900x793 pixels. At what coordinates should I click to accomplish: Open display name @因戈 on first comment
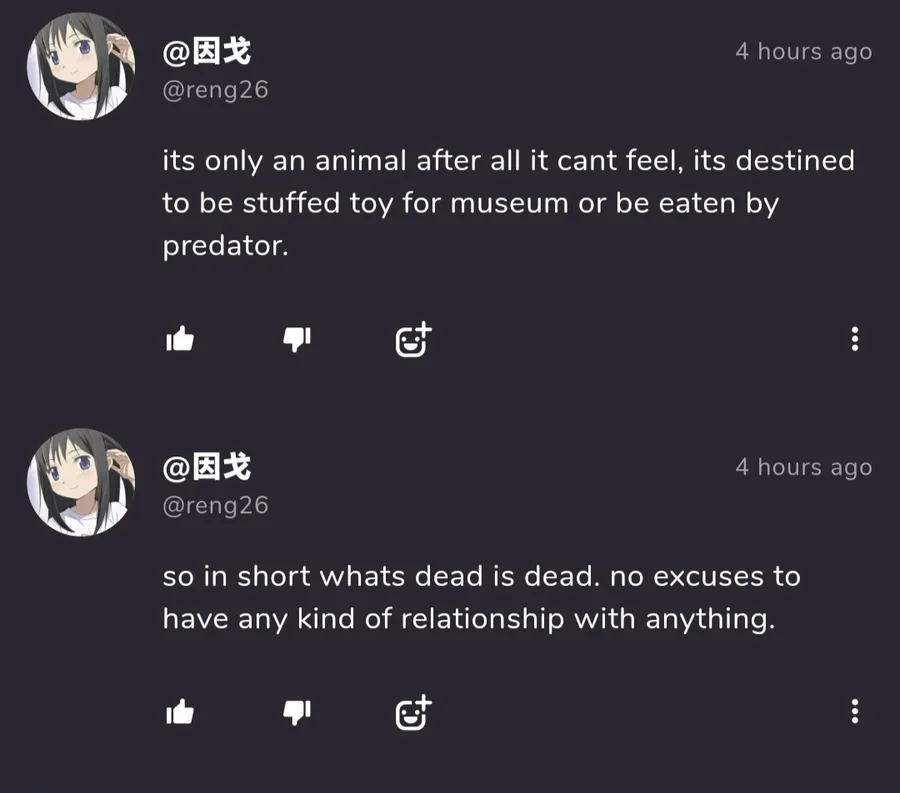point(207,51)
